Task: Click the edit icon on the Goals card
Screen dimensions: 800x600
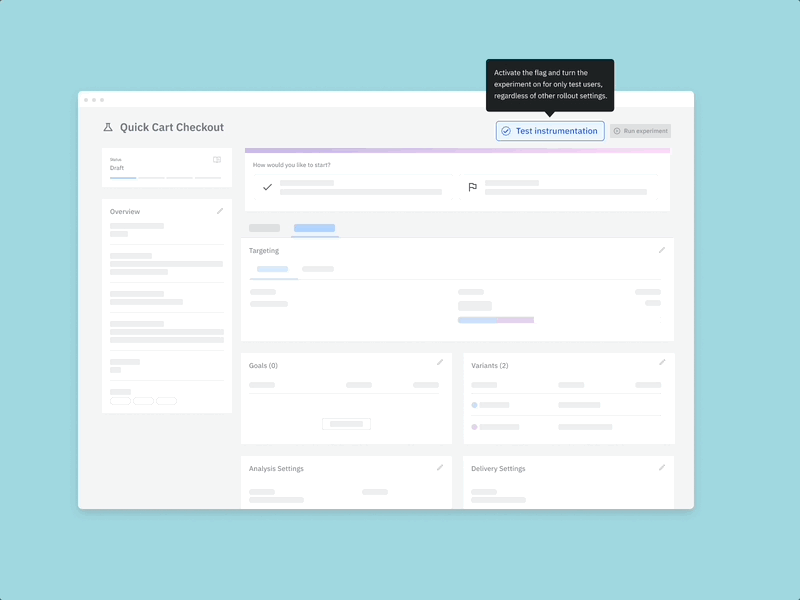Action: [439, 364]
